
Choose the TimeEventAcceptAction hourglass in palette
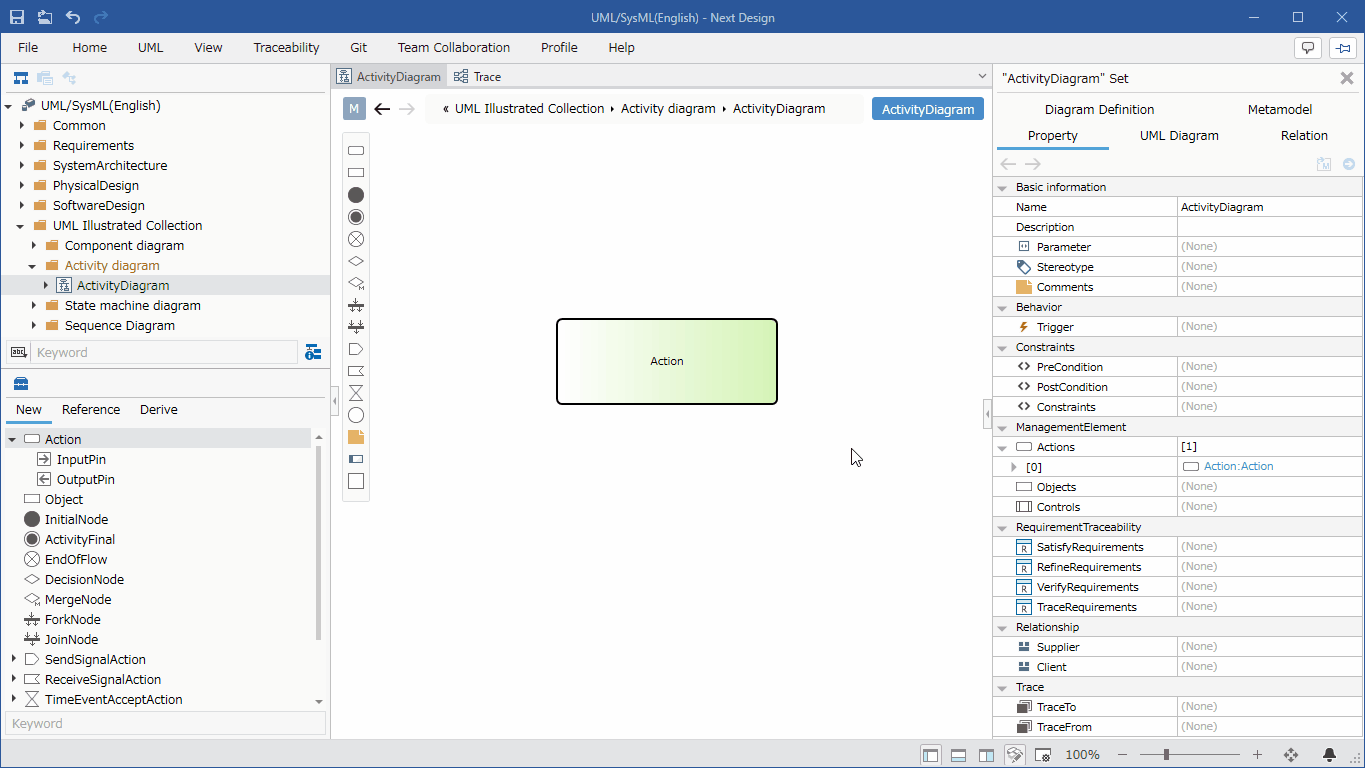pos(356,393)
